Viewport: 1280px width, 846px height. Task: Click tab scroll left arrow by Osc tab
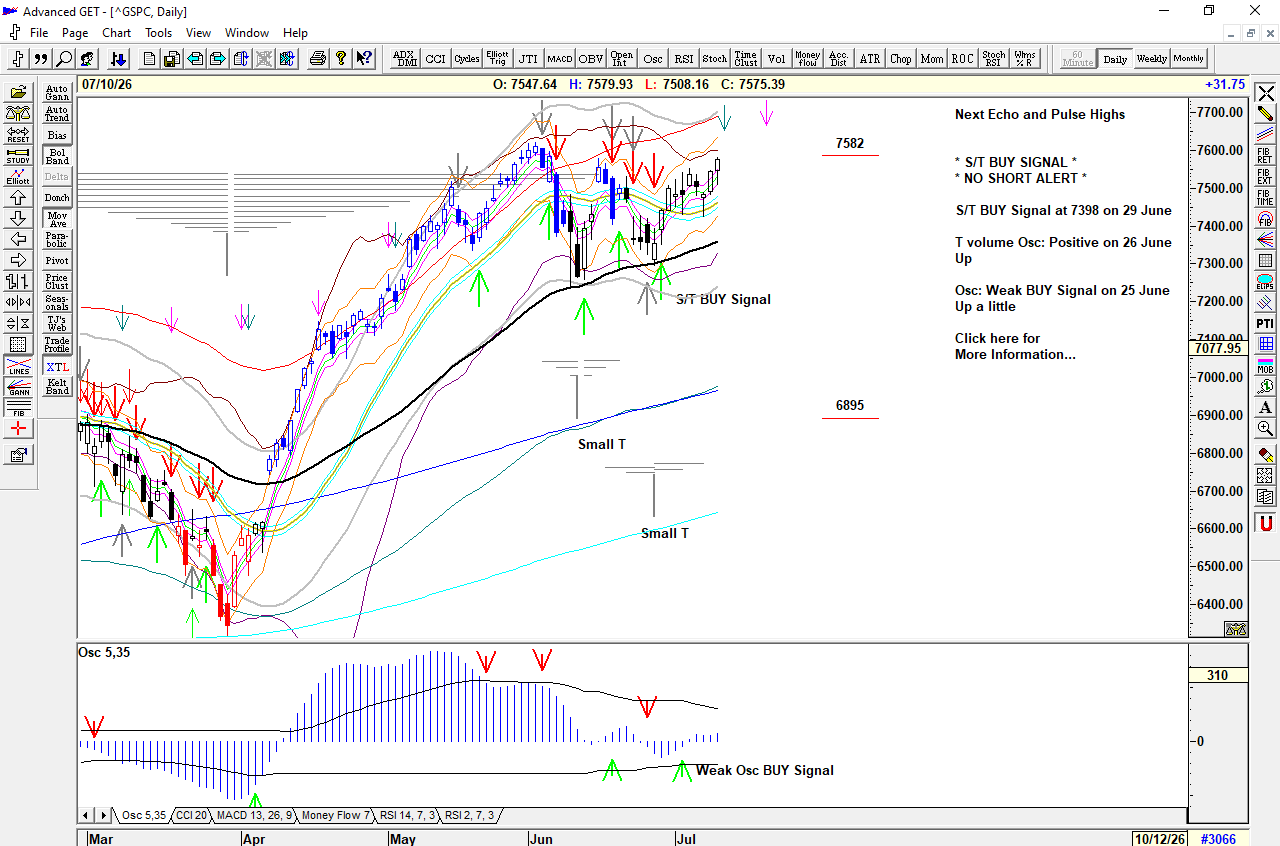[x=86, y=815]
